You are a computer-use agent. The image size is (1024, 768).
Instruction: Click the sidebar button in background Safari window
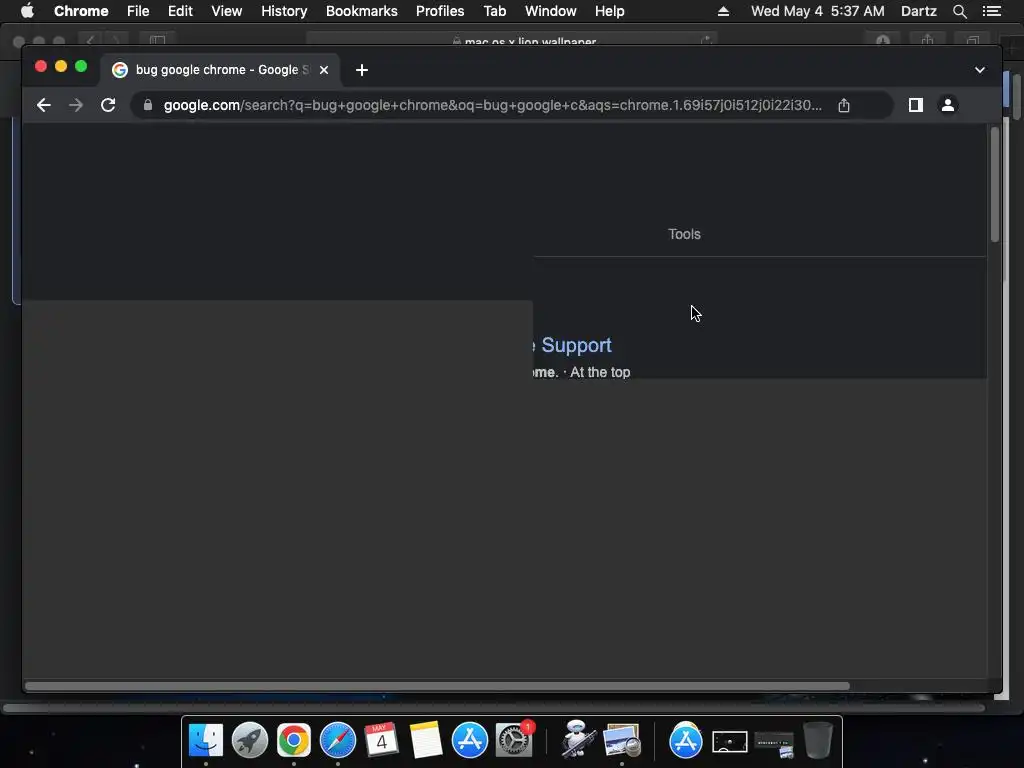[157, 40]
